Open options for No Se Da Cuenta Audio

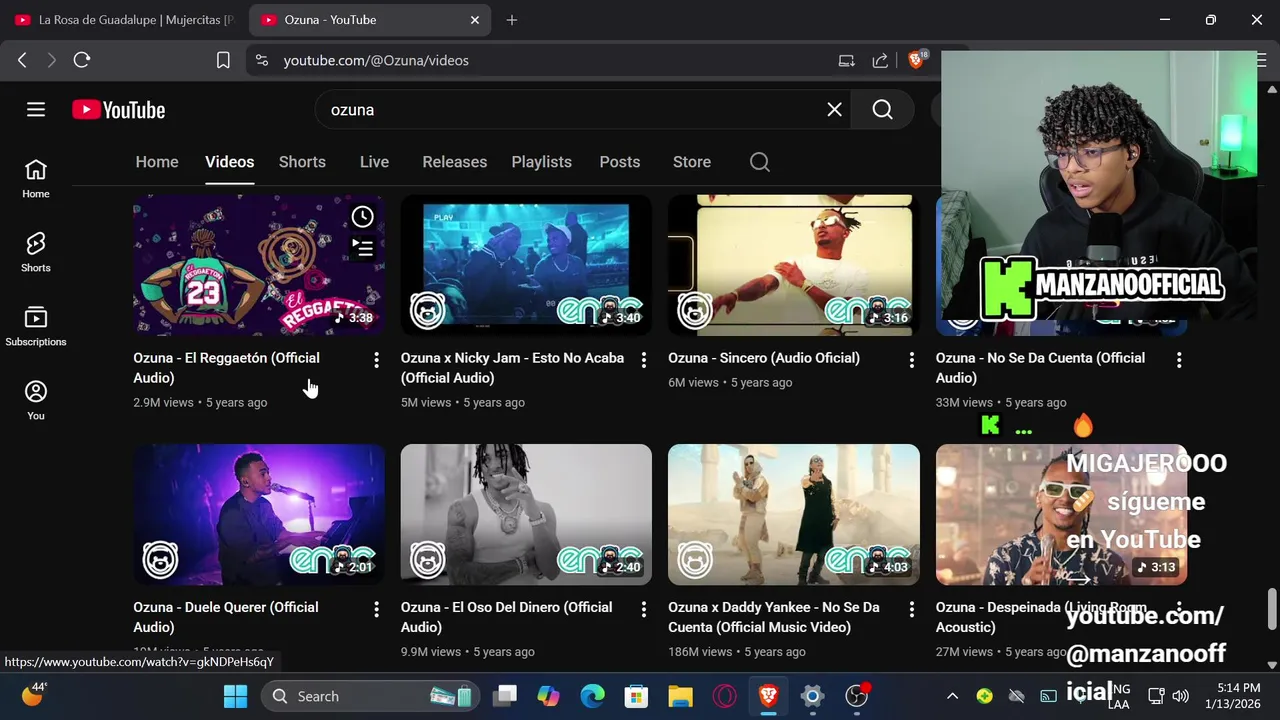(x=1179, y=360)
